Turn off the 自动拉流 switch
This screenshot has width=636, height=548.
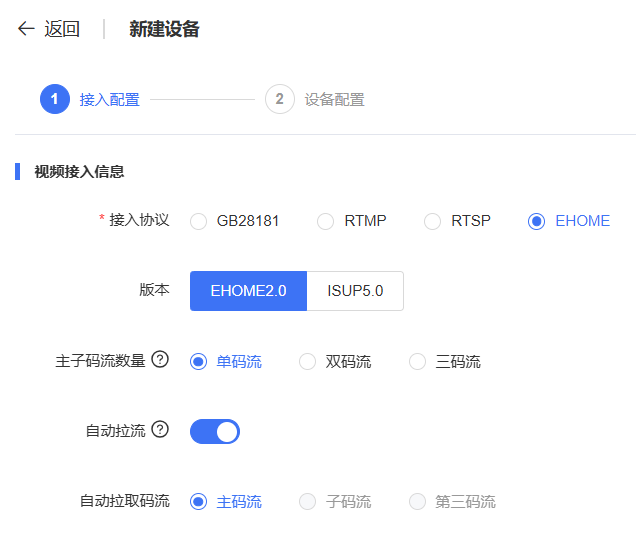click(215, 432)
